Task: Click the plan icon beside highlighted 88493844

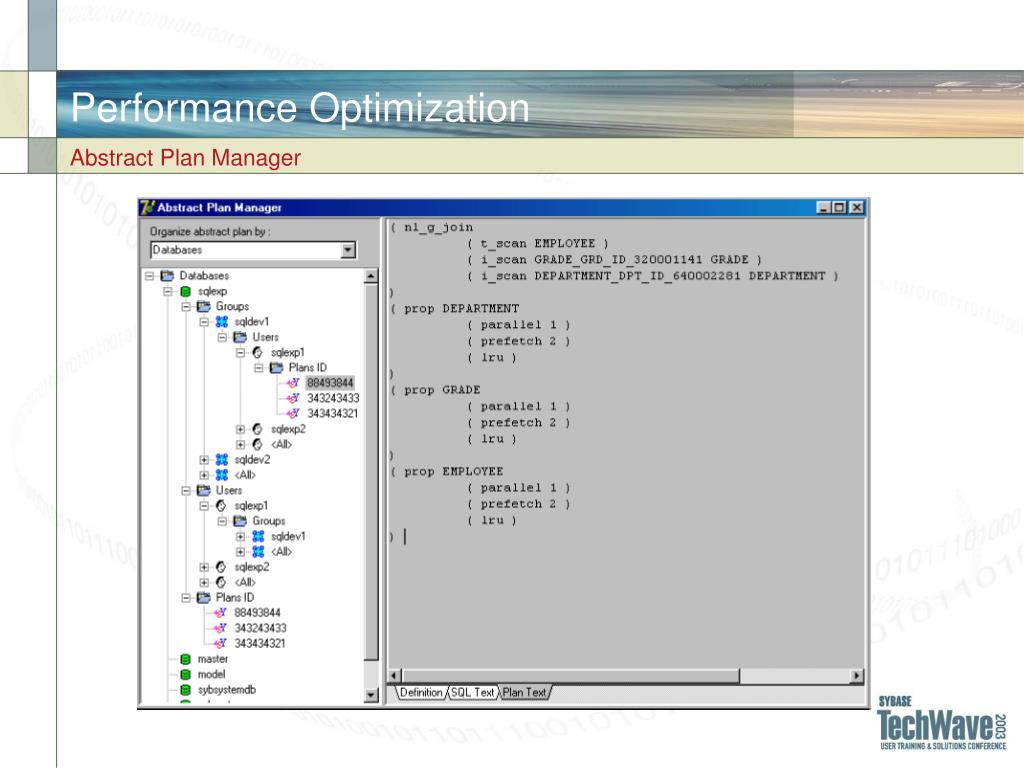Action: [293, 383]
